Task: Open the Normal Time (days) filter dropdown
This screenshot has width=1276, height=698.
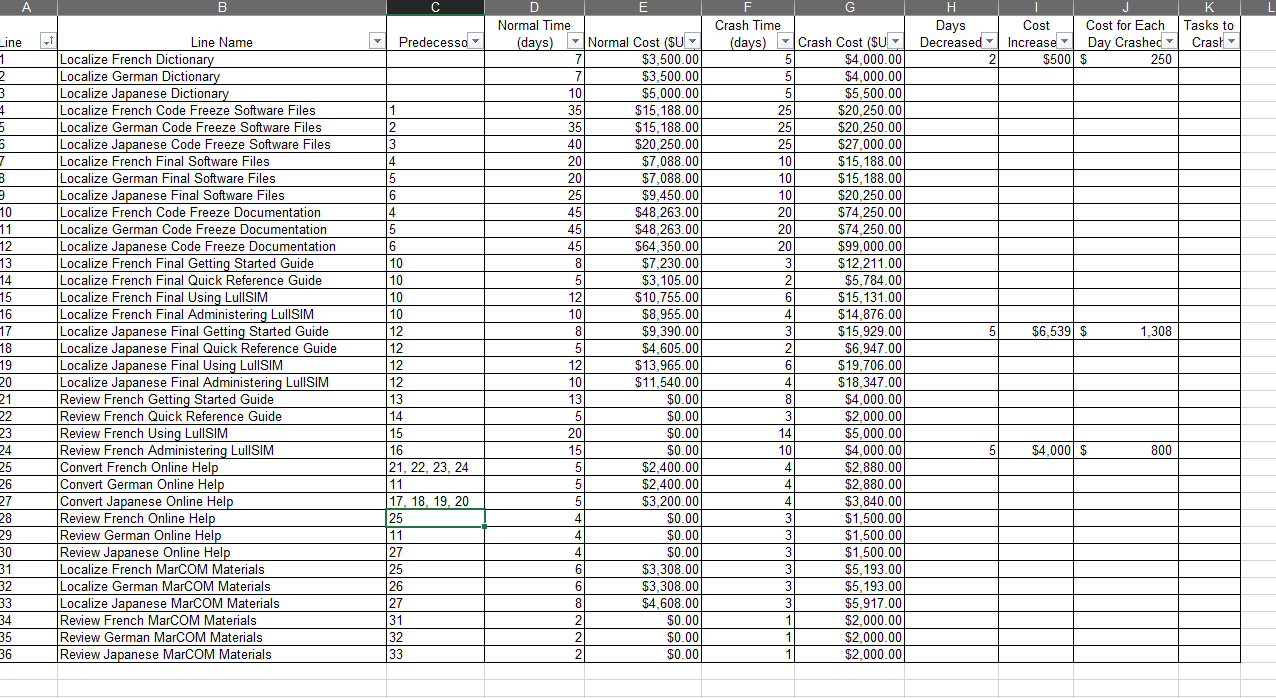Action: [573, 41]
